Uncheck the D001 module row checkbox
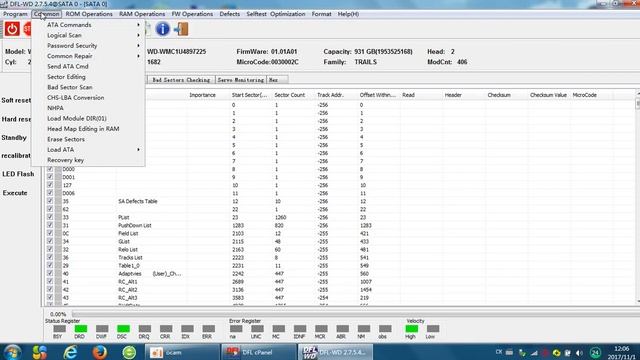Image resolution: width=640 pixels, height=360 pixels. pyautogui.click(x=50, y=177)
